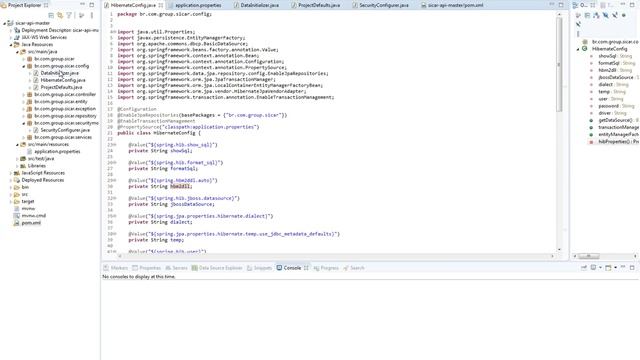This screenshot has height=360, width=640.
Task: Click Open Console icon
Action: (608, 268)
